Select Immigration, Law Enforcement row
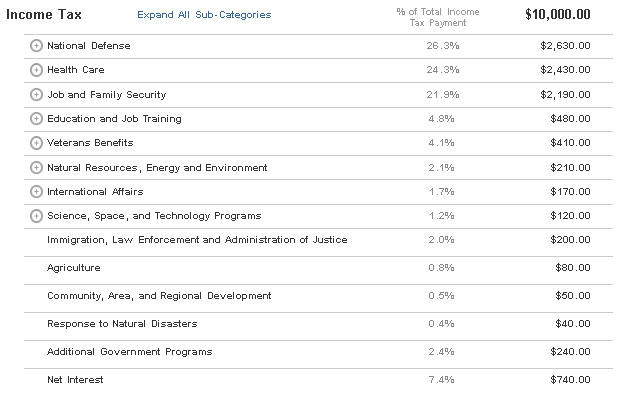This screenshot has width=619, height=394. point(318,240)
